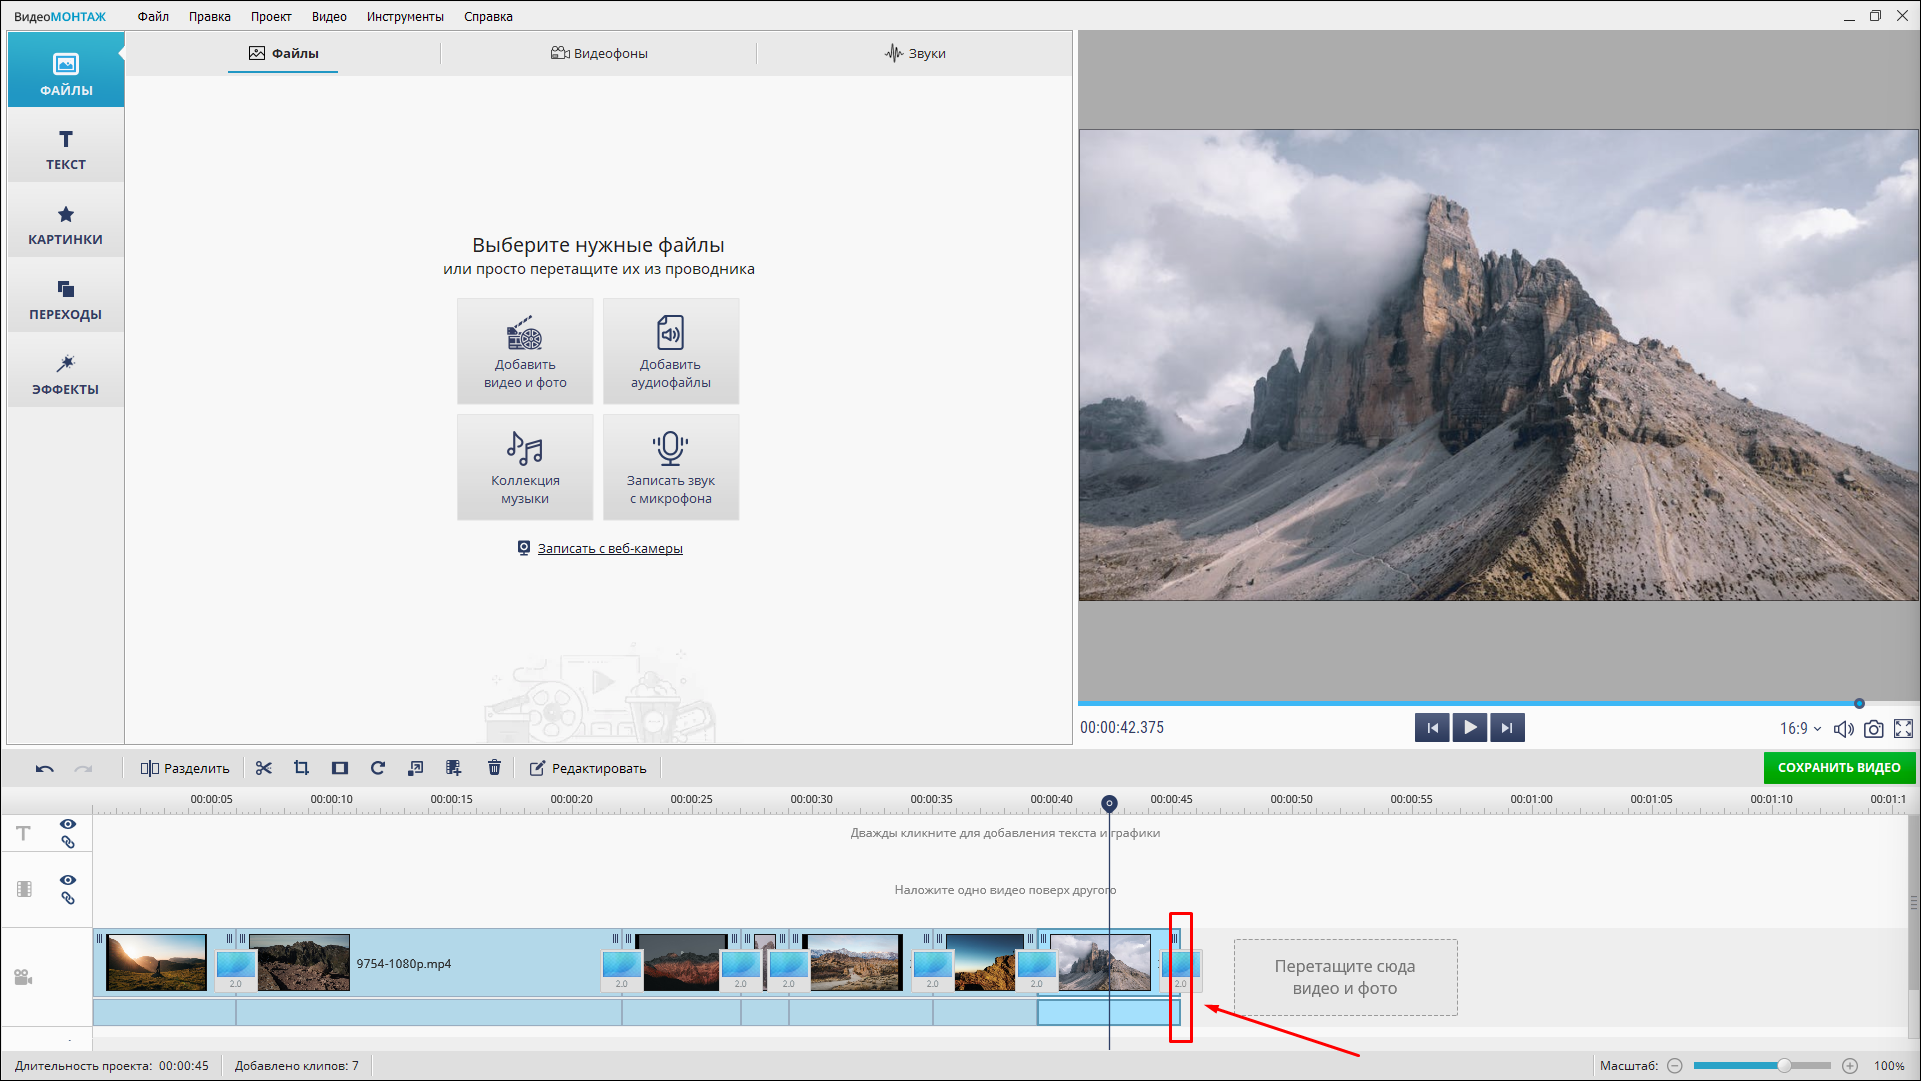Image resolution: width=1921 pixels, height=1081 pixels.
Task: Expand the 16:9 aspect ratio dropdown
Action: click(1800, 729)
